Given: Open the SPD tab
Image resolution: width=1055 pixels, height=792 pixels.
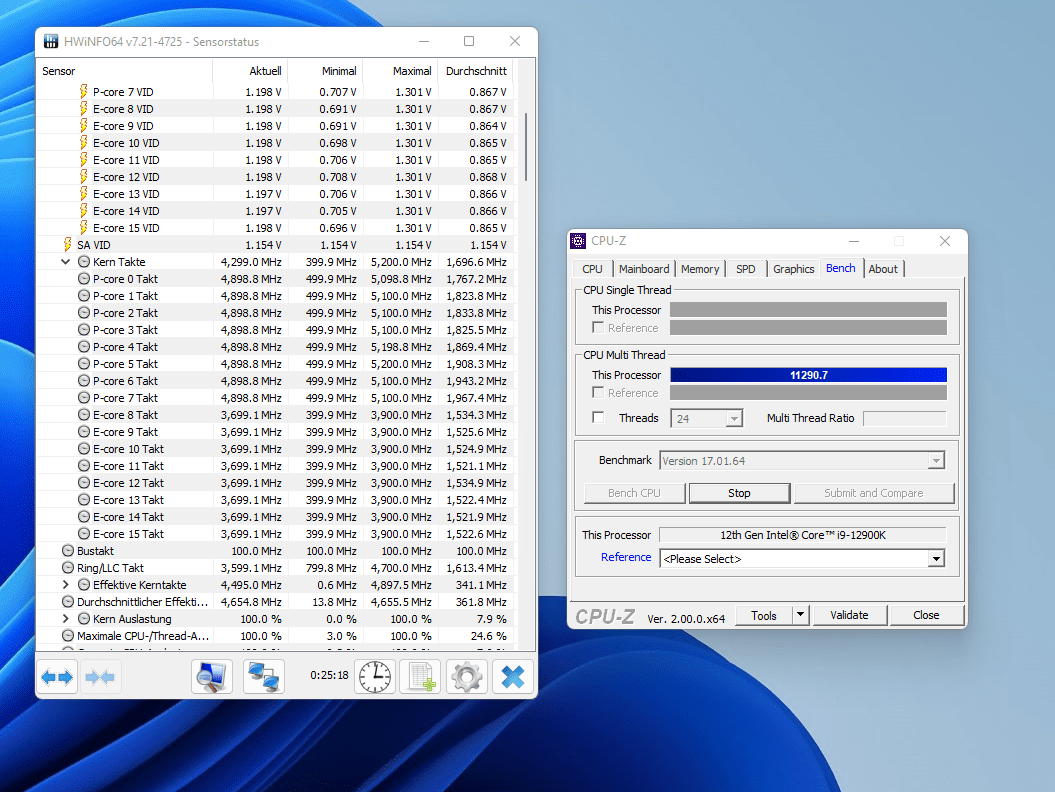Looking at the screenshot, I should tap(745, 268).
